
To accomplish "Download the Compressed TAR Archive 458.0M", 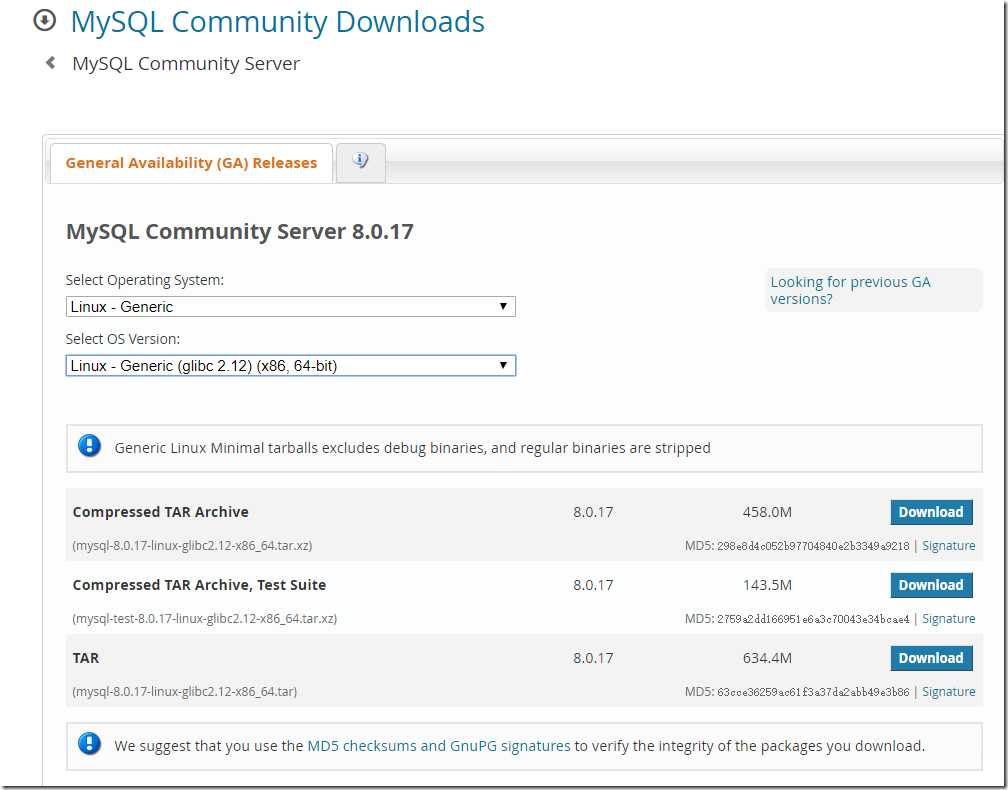I will [931, 512].
